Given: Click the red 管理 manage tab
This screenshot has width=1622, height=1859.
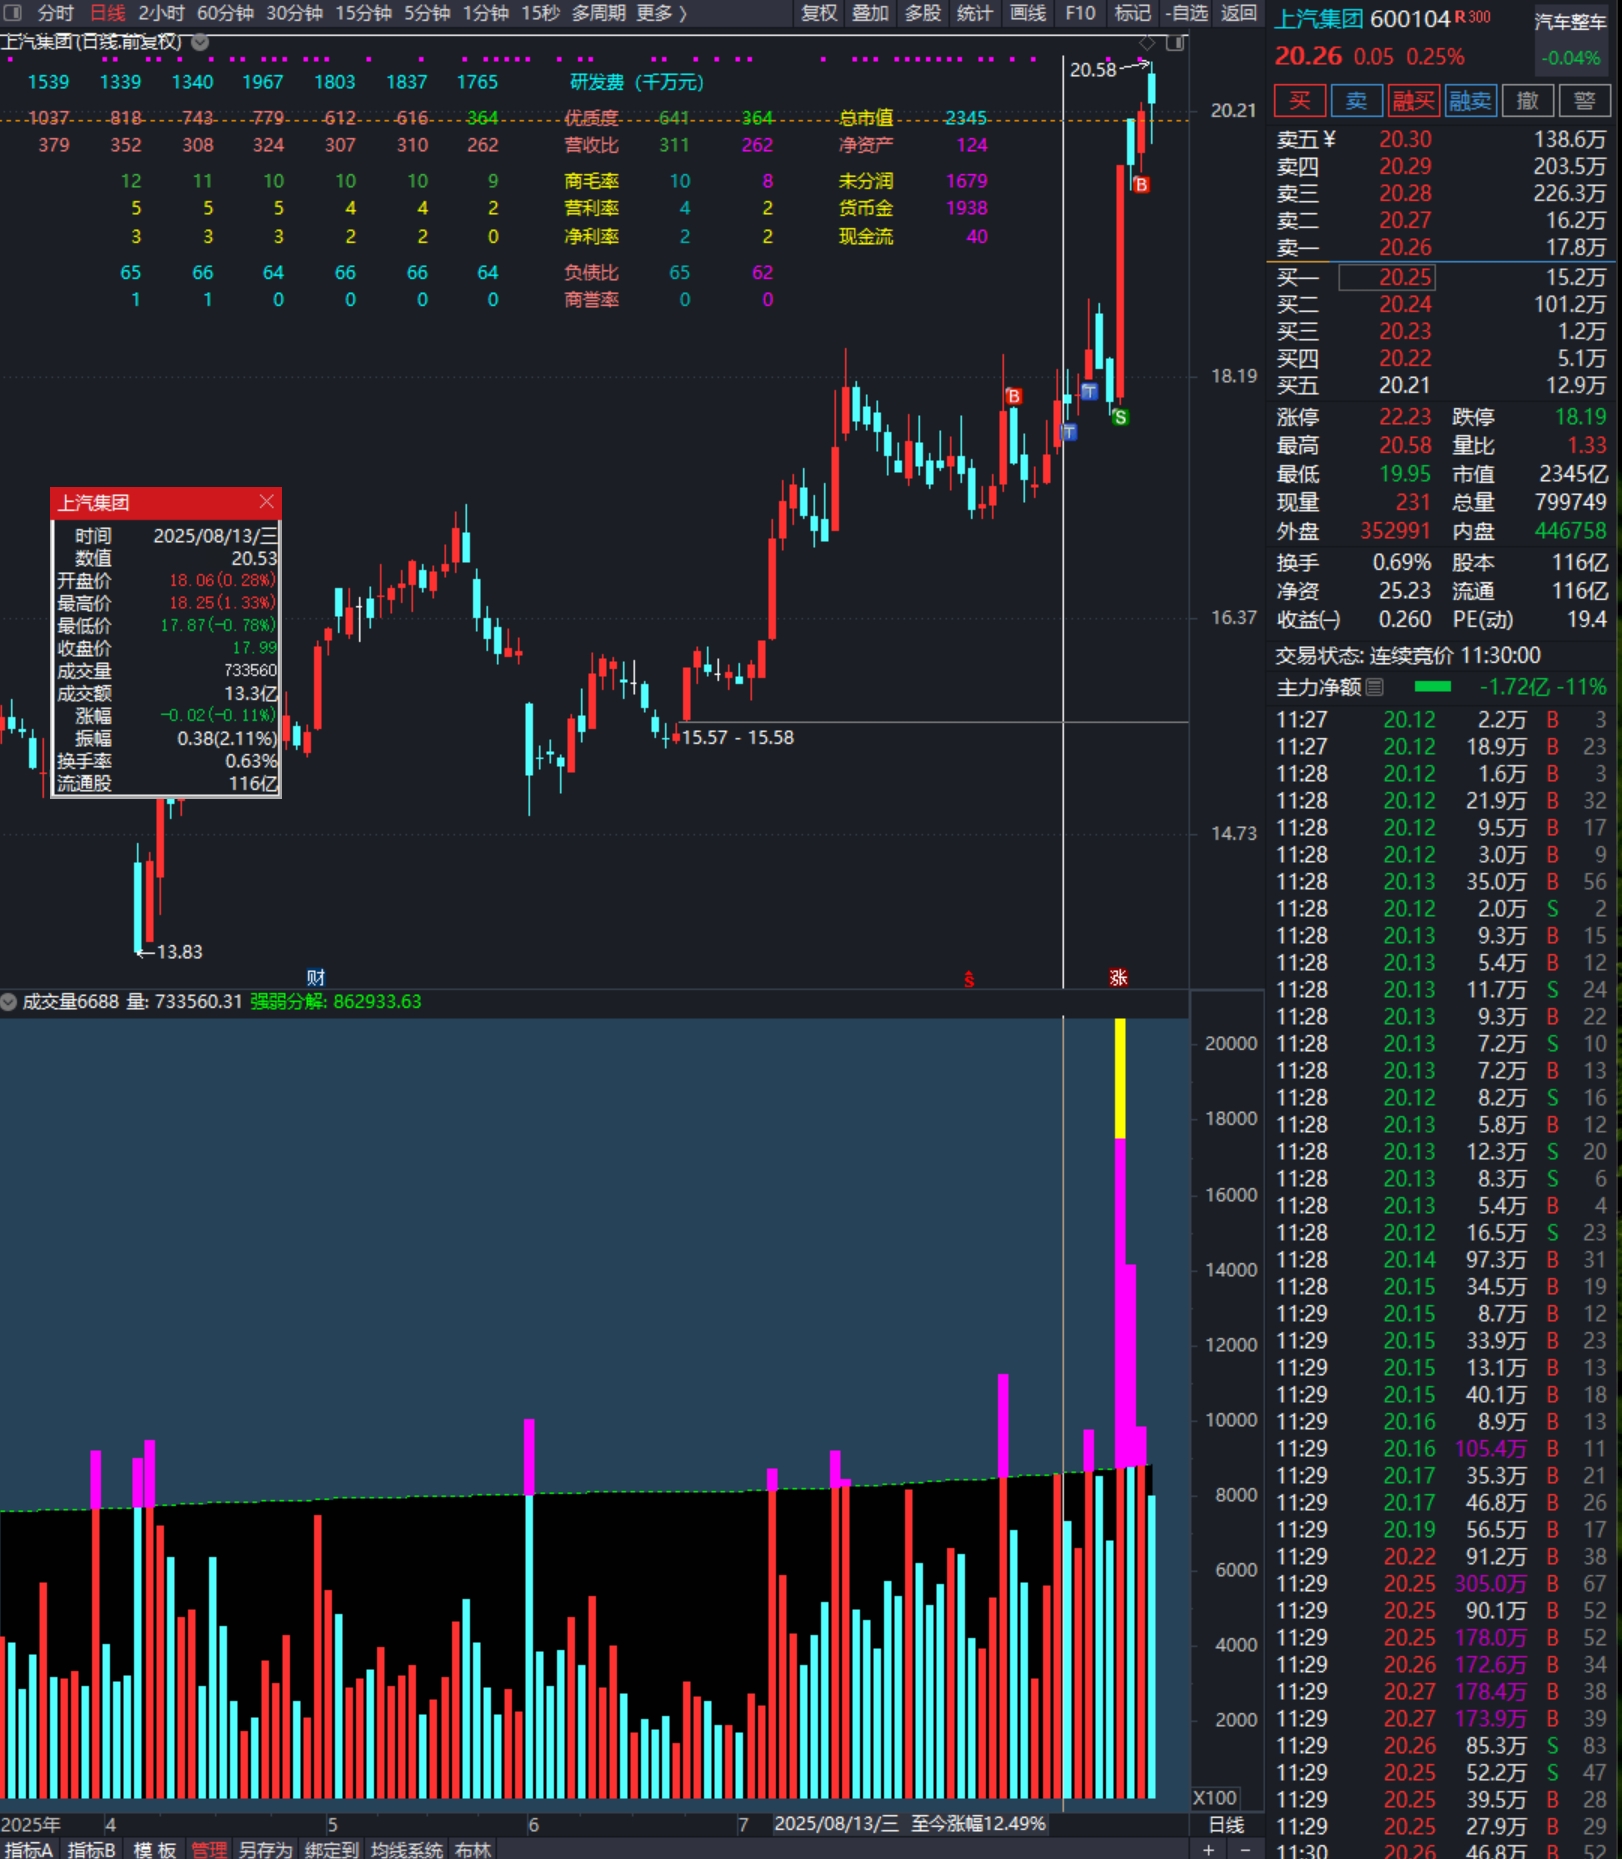Looking at the screenshot, I should click(209, 1850).
